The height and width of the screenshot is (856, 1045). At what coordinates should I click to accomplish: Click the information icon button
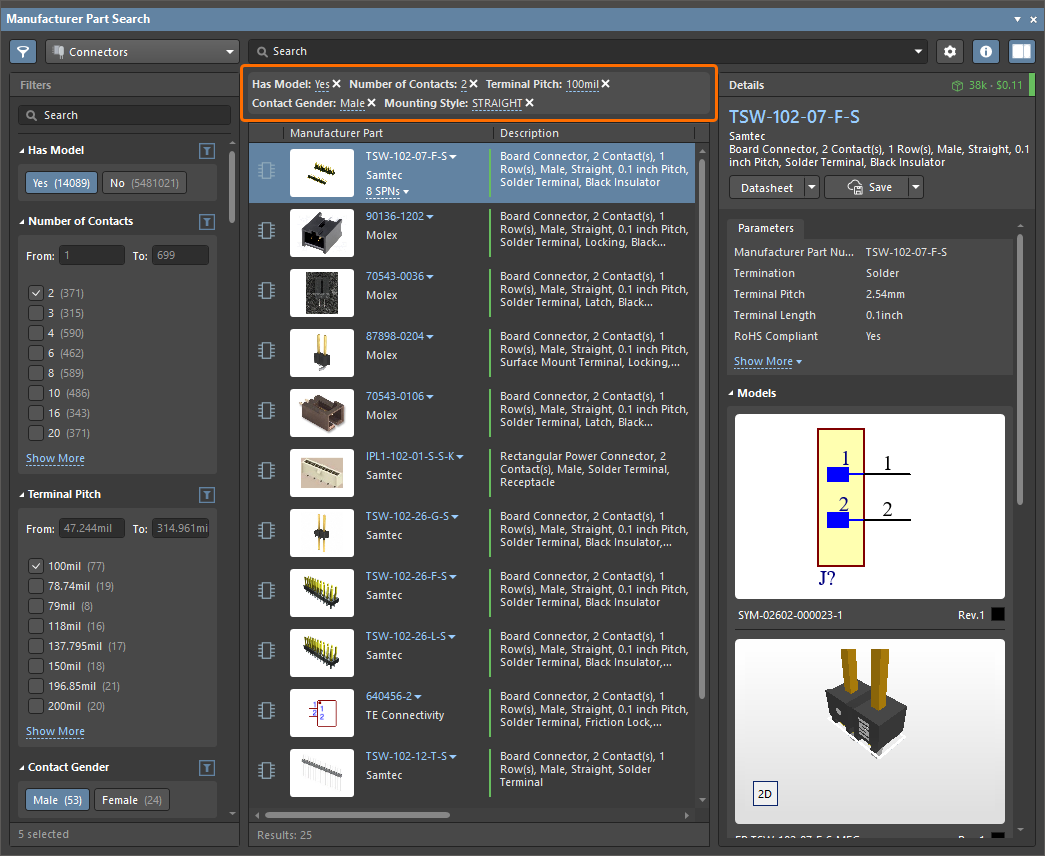click(x=986, y=52)
